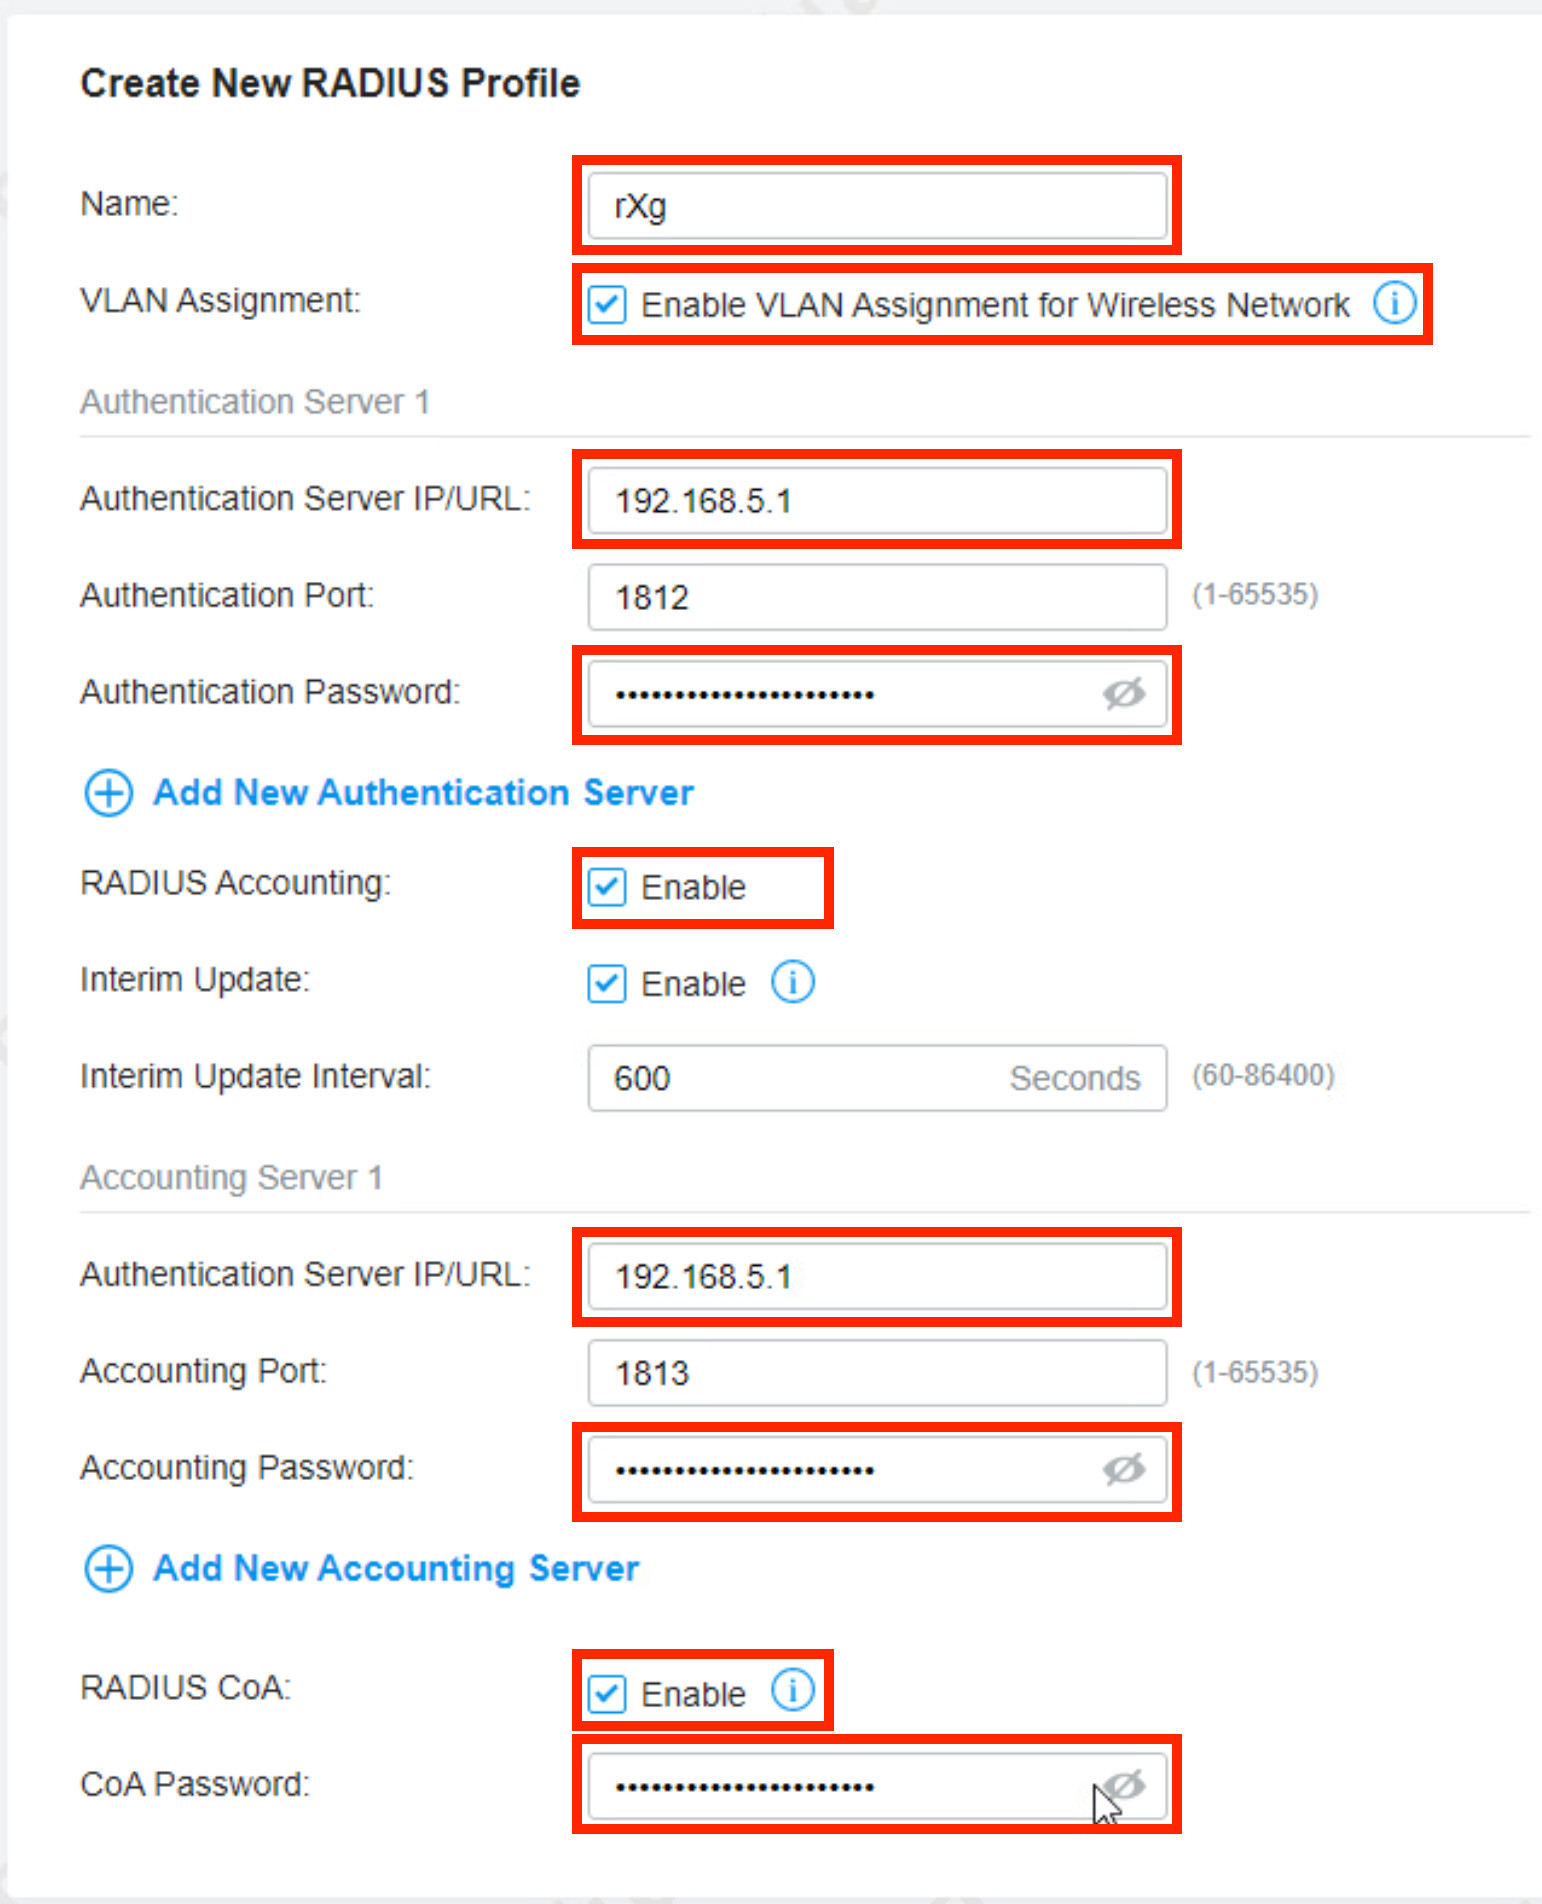Reveal the Accounting Password with eye icon
This screenshot has width=1542, height=1904.
coord(1123,1470)
